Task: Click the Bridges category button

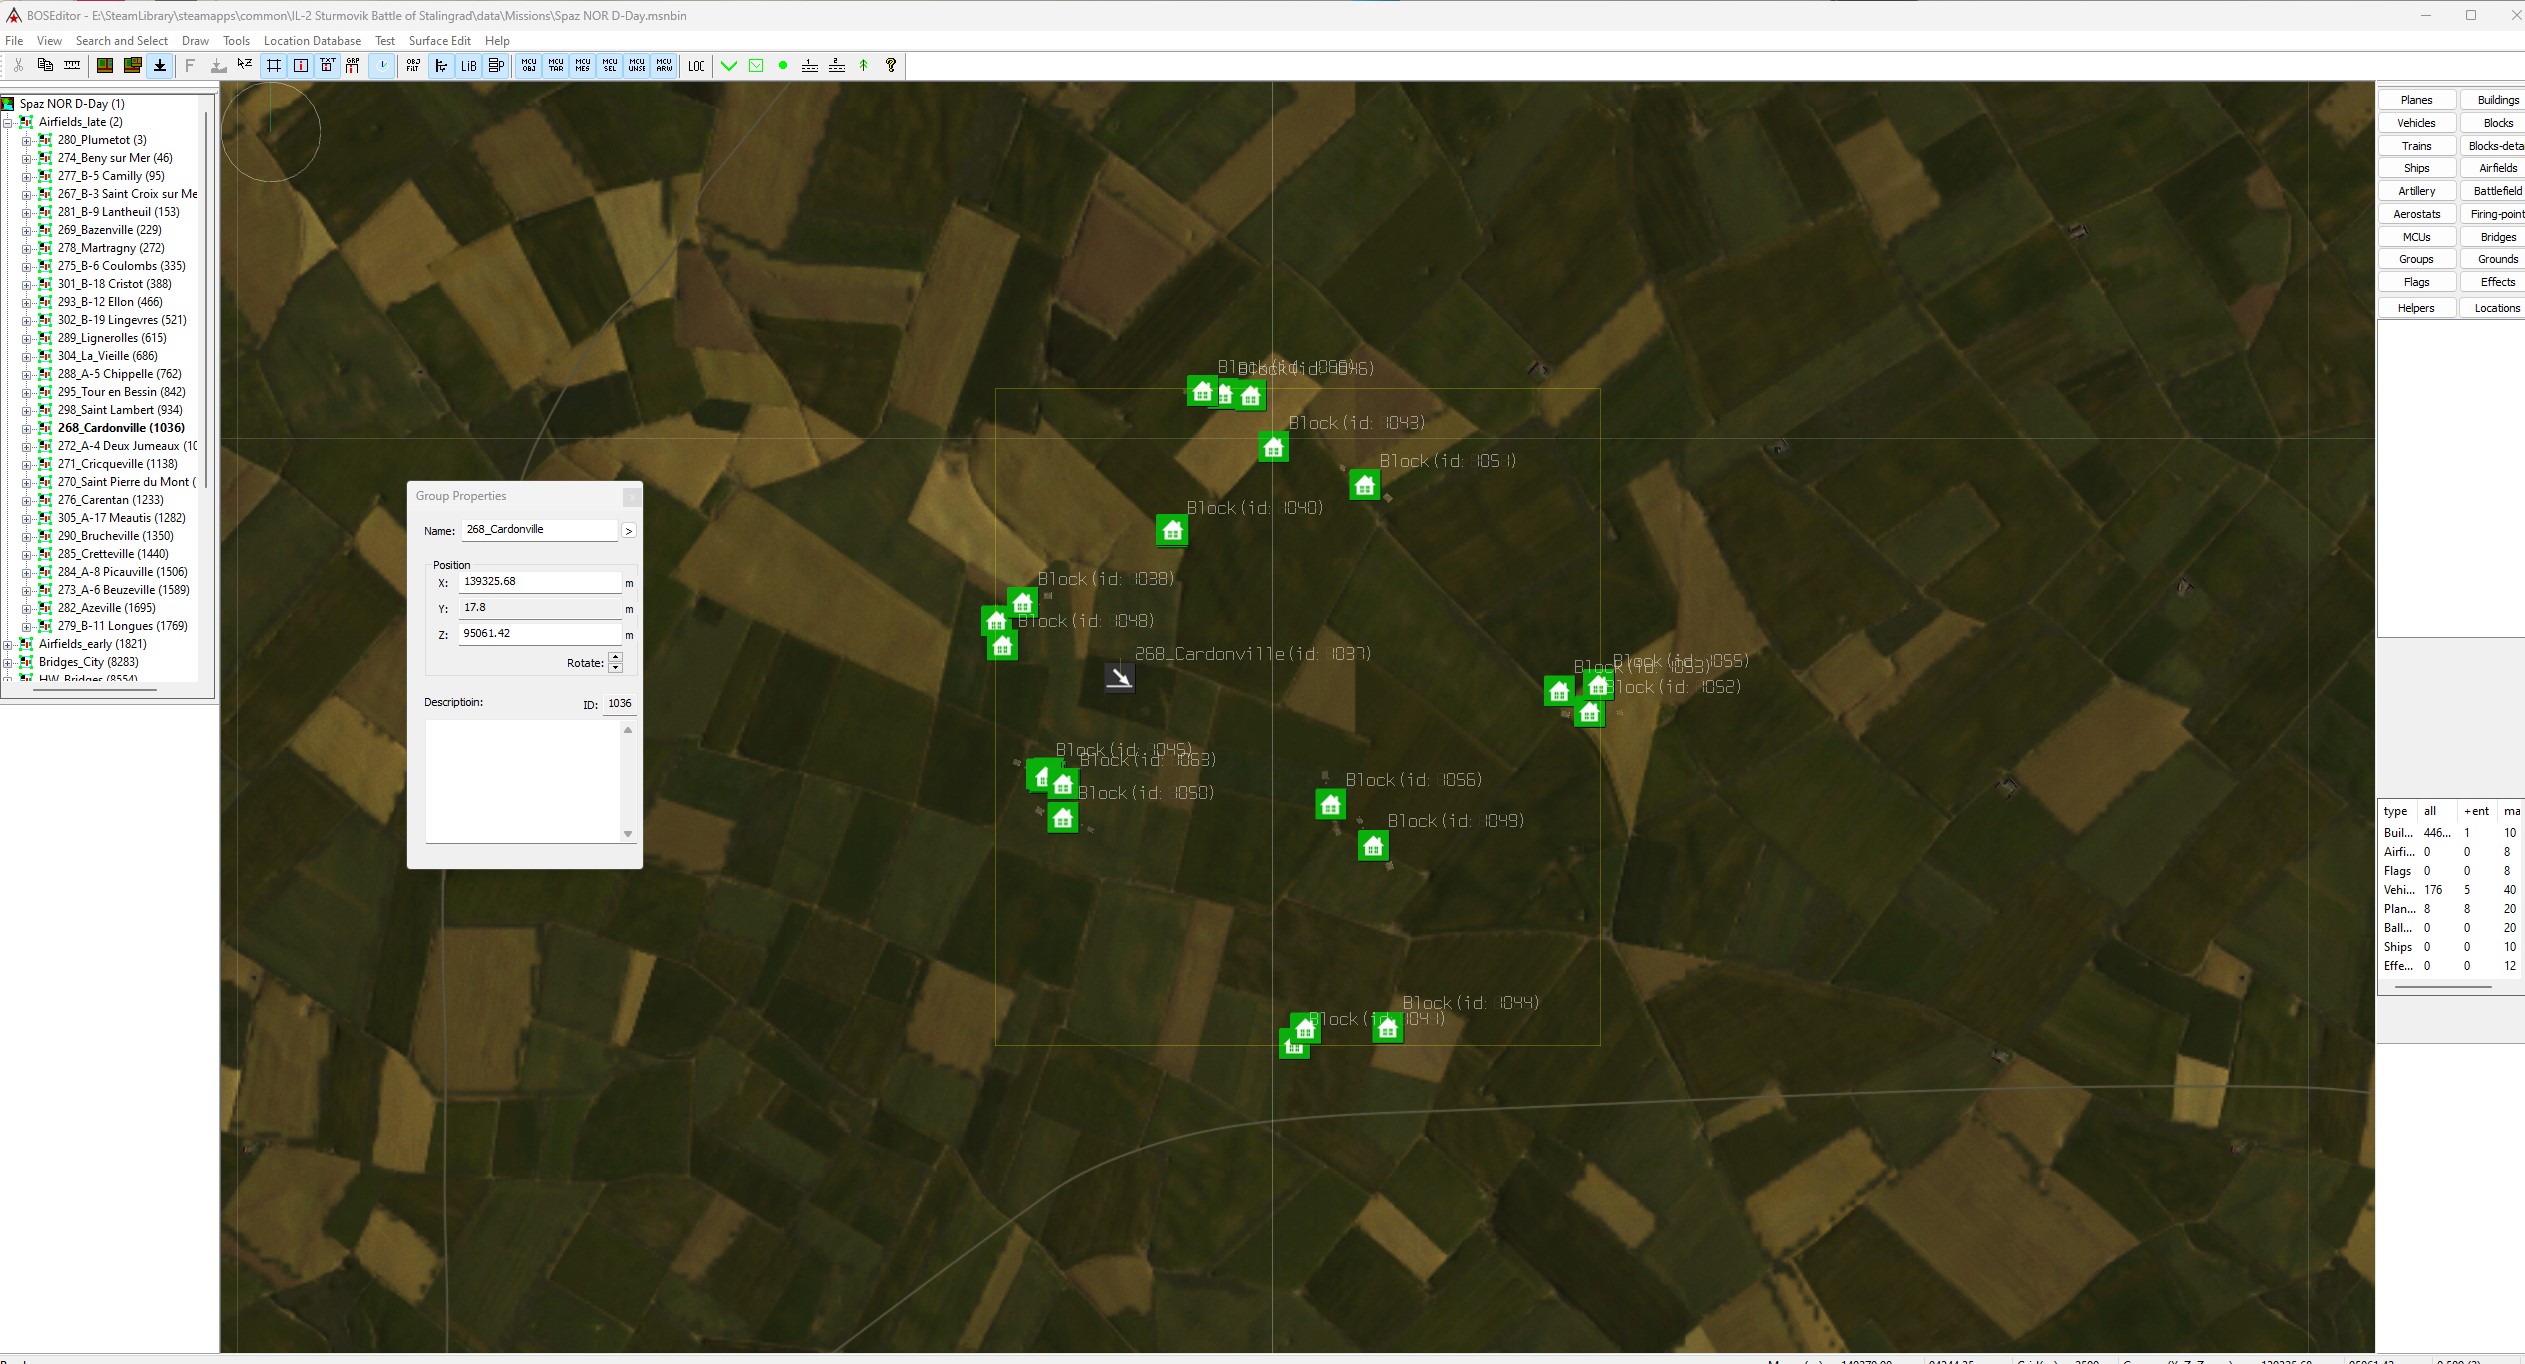Action: (x=2496, y=237)
